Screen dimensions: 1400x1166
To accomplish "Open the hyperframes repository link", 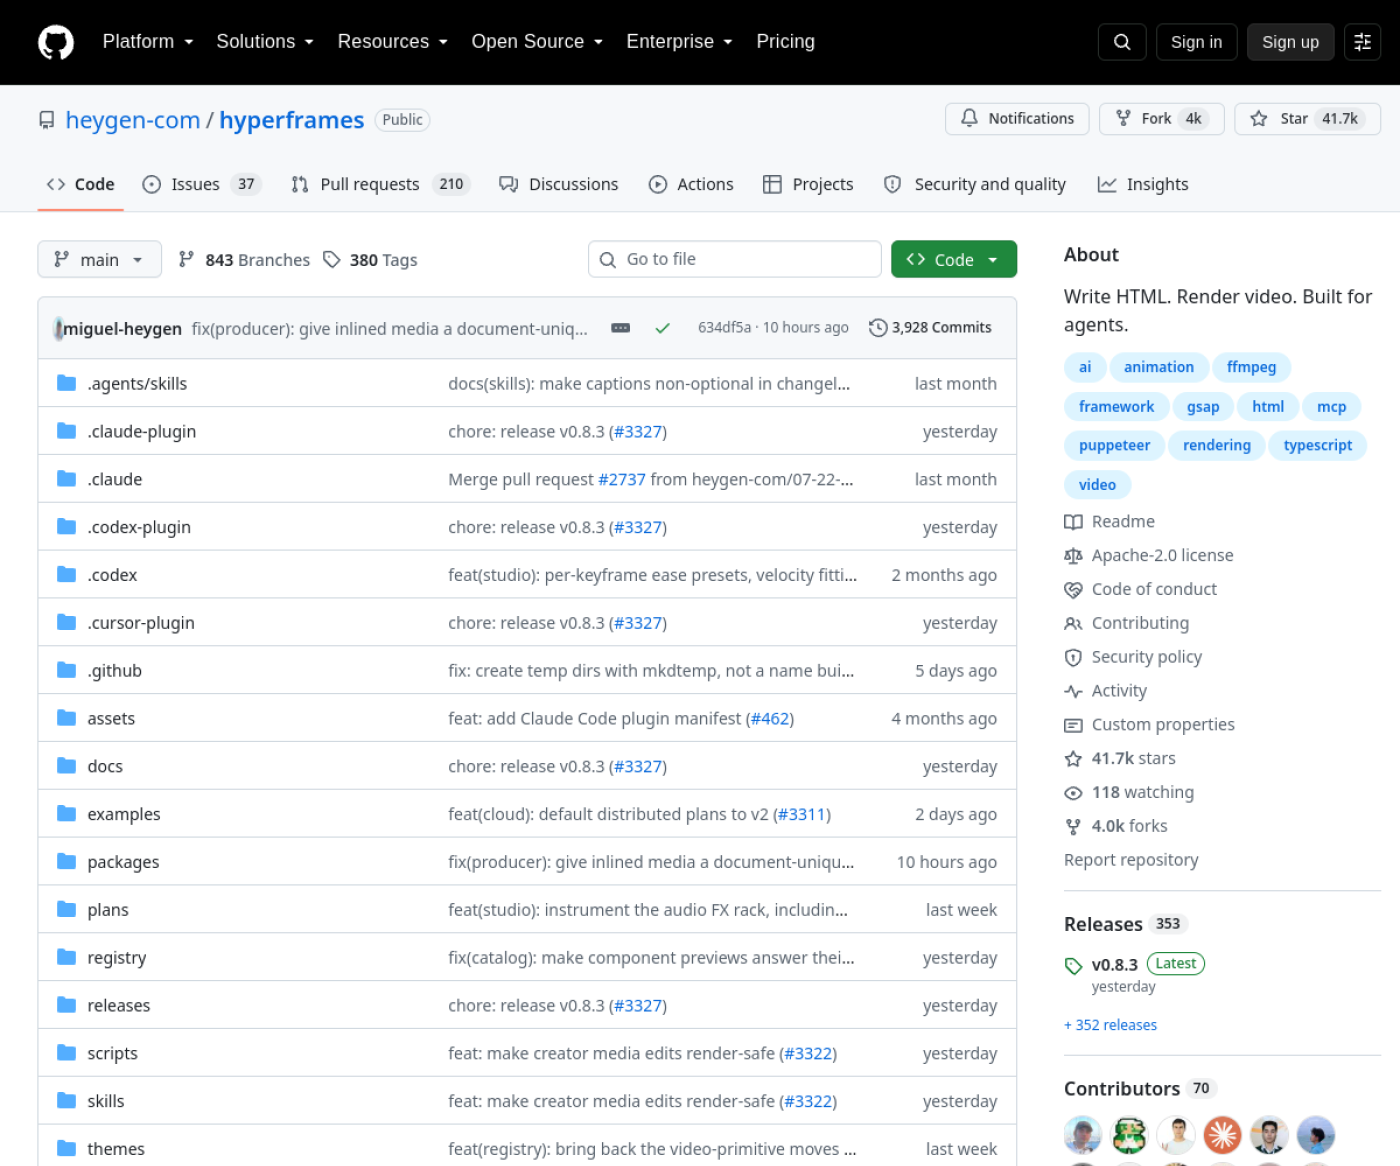I will click(x=292, y=120).
